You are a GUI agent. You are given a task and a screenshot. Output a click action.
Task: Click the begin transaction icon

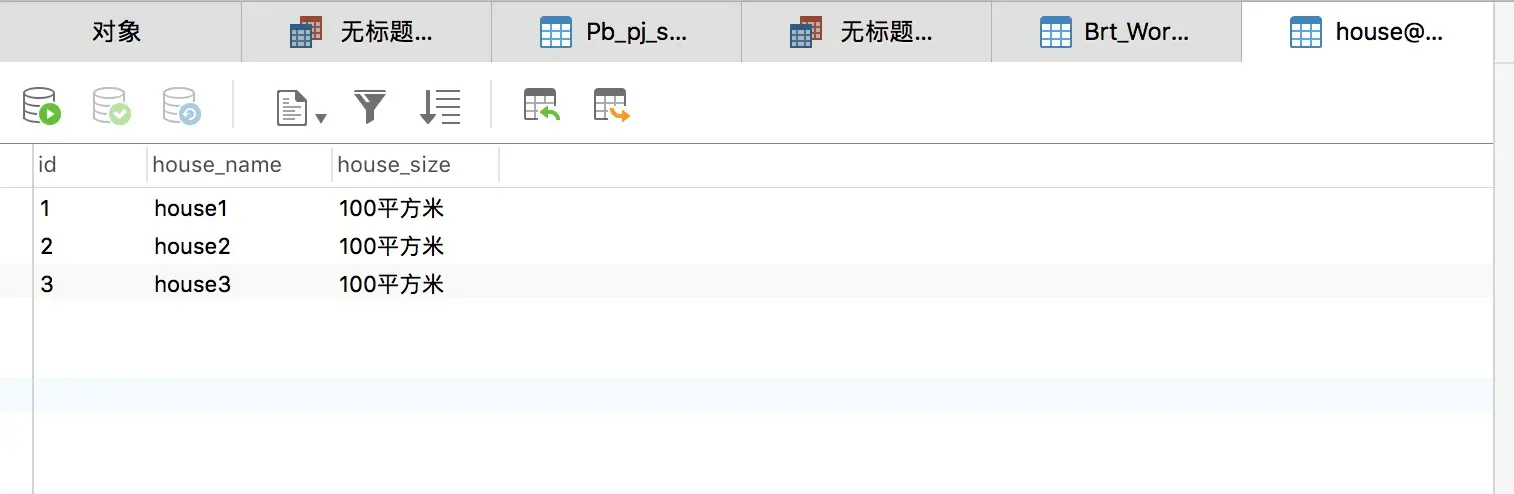pos(42,106)
